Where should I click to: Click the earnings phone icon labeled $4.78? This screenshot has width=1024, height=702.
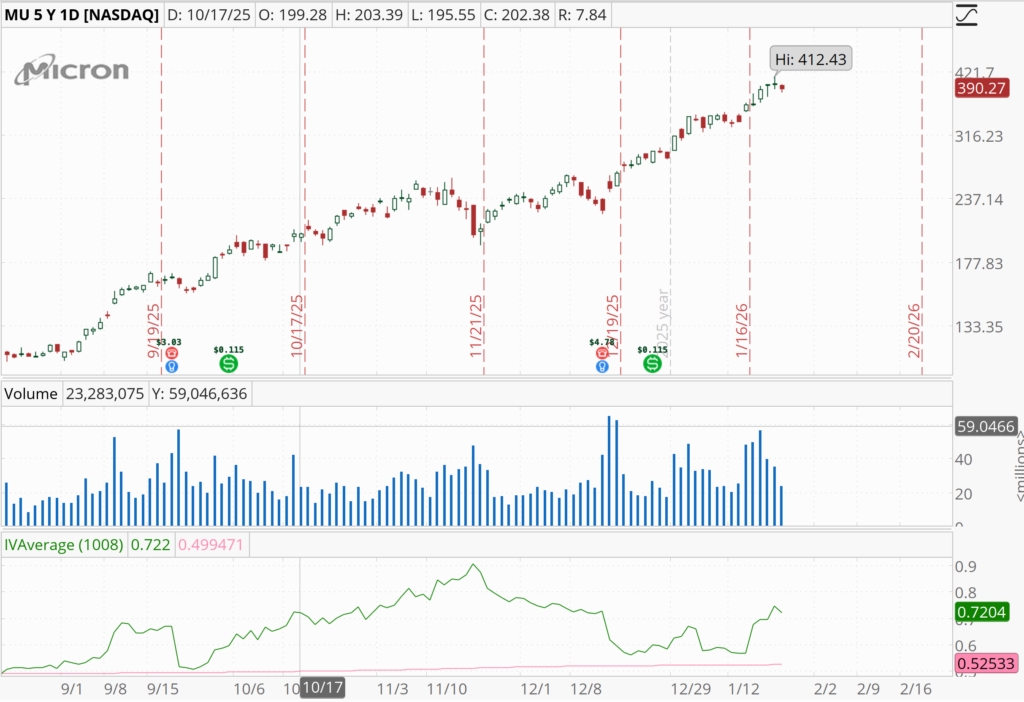tap(601, 353)
